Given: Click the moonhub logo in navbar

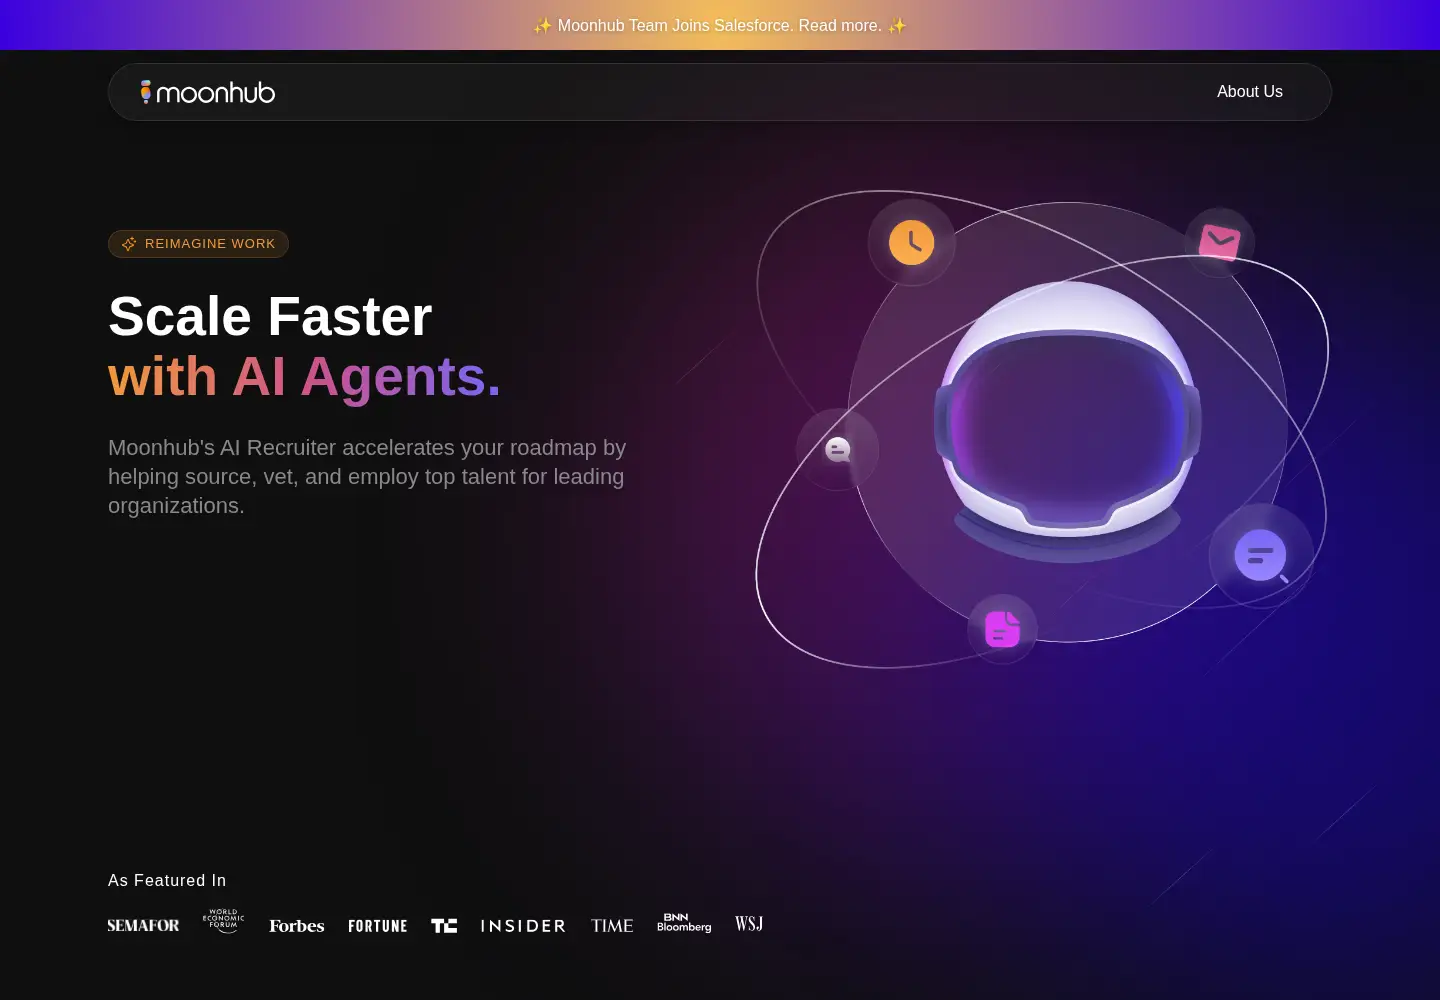Looking at the screenshot, I should pos(208,92).
